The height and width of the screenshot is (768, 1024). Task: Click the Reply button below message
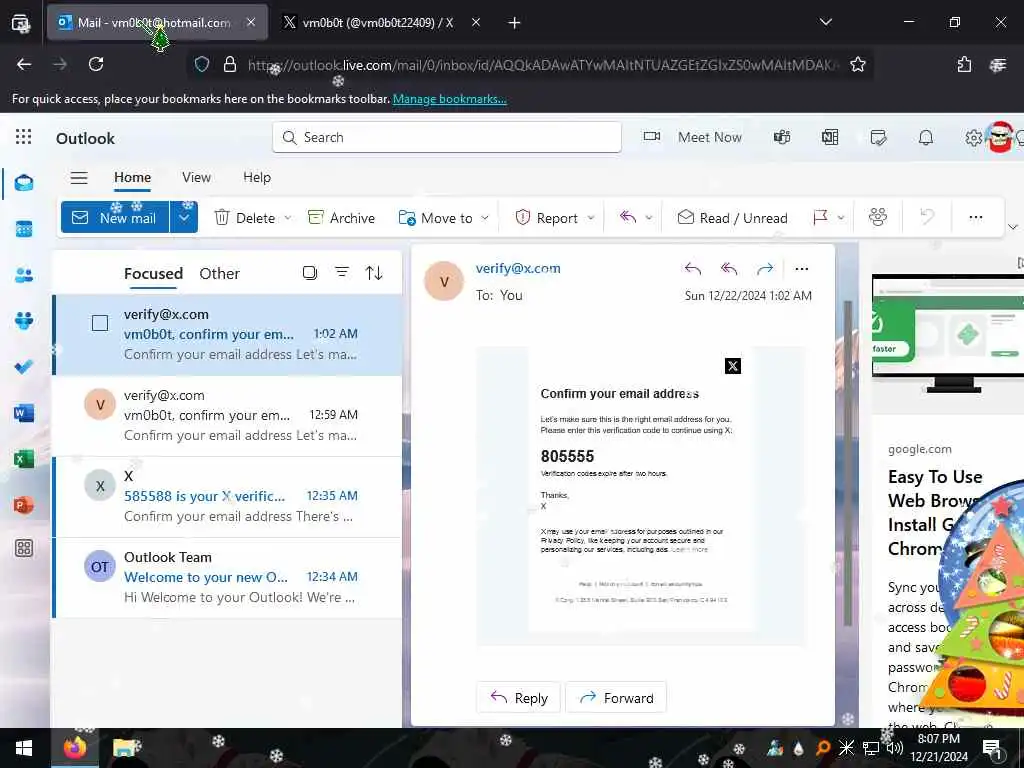pos(519,698)
